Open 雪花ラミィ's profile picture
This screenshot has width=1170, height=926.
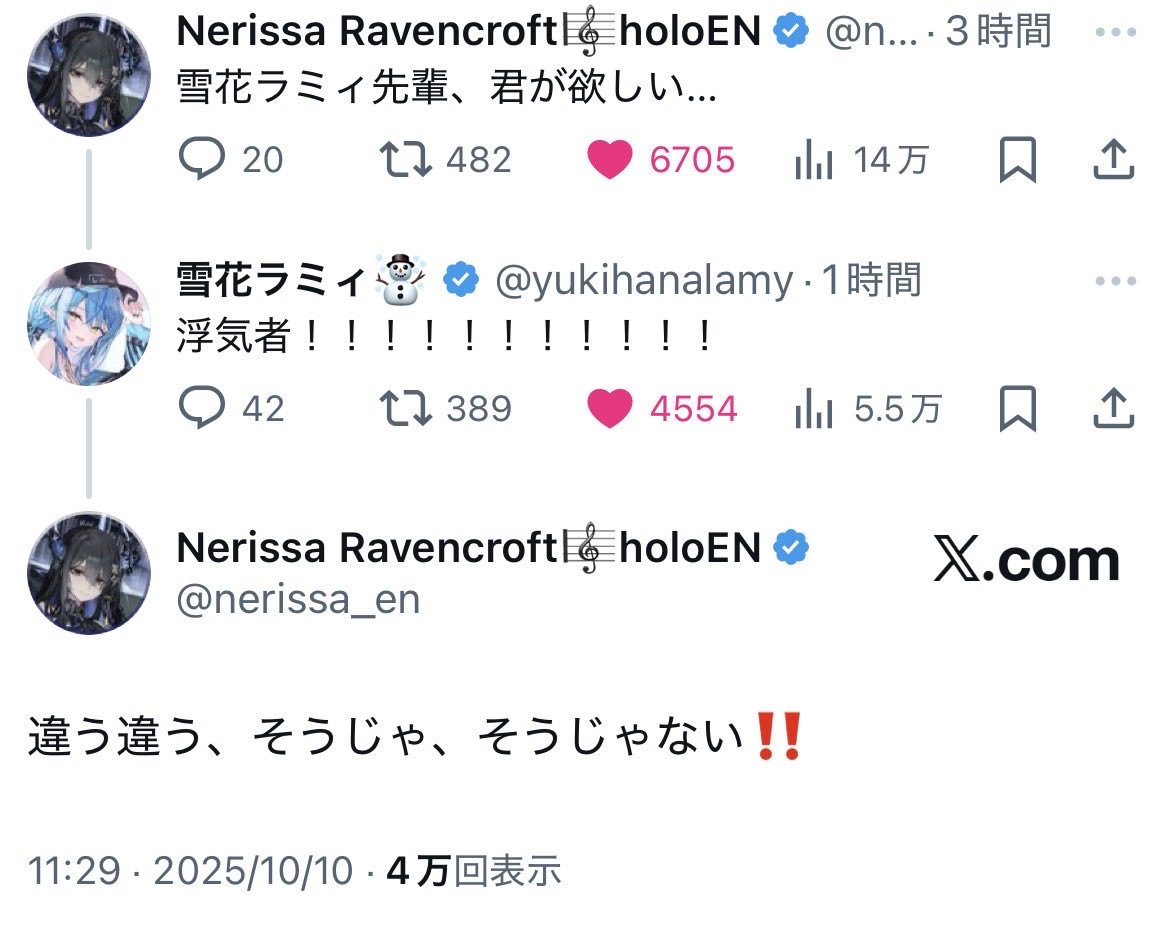point(88,324)
